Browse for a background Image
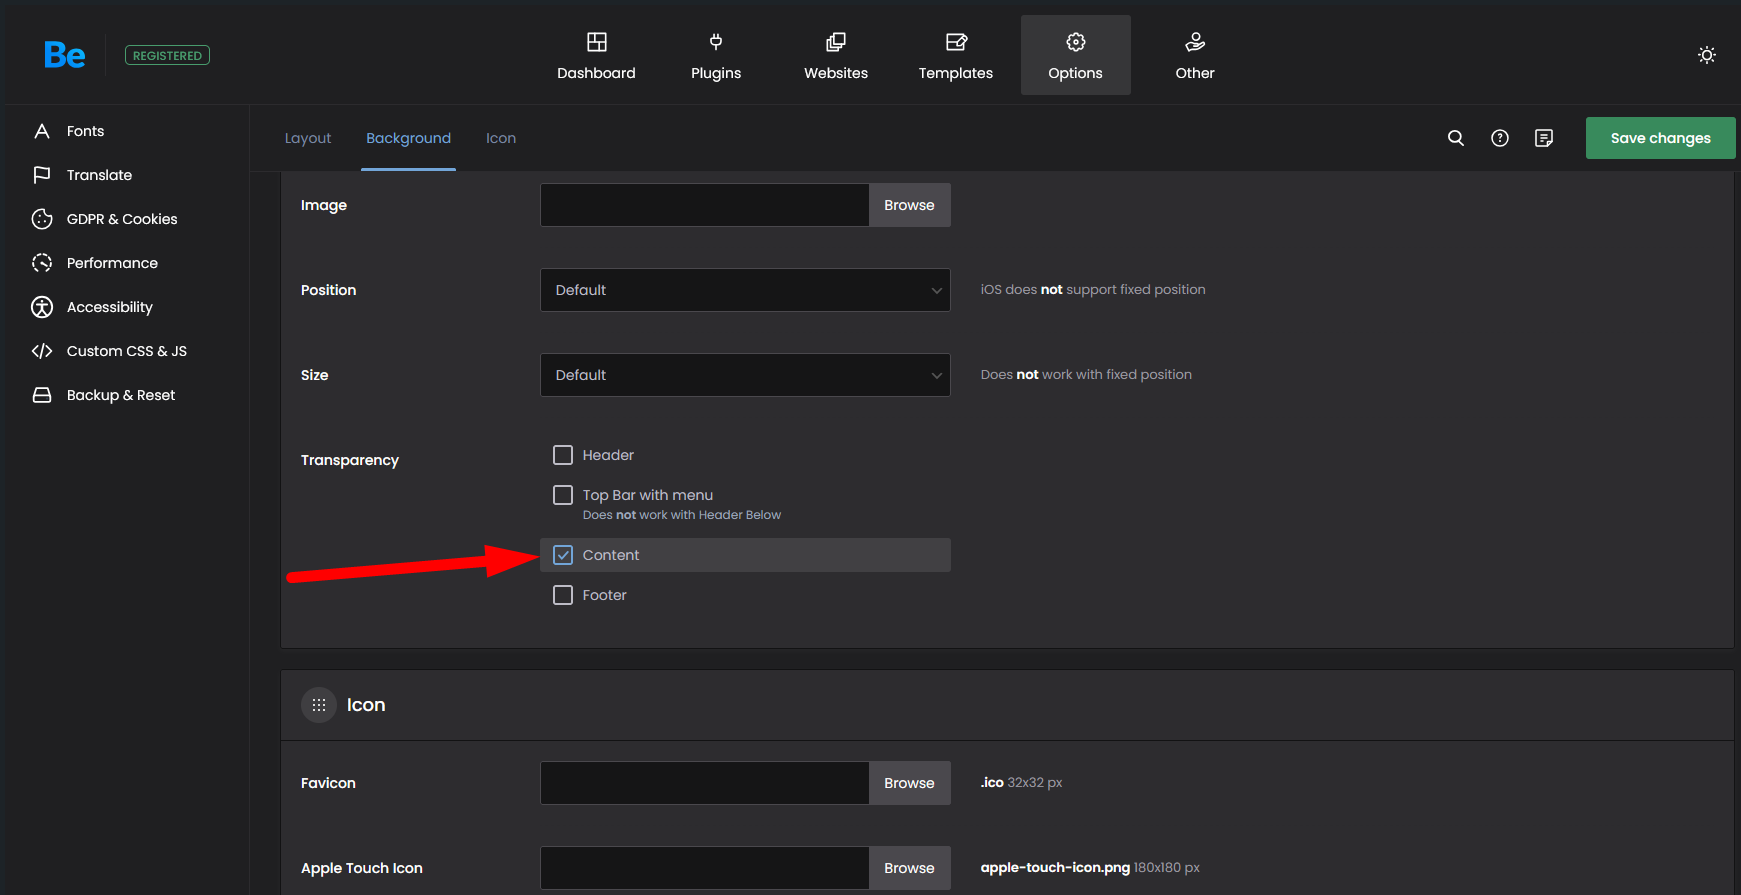This screenshot has height=895, width=1741. tap(909, 205)
